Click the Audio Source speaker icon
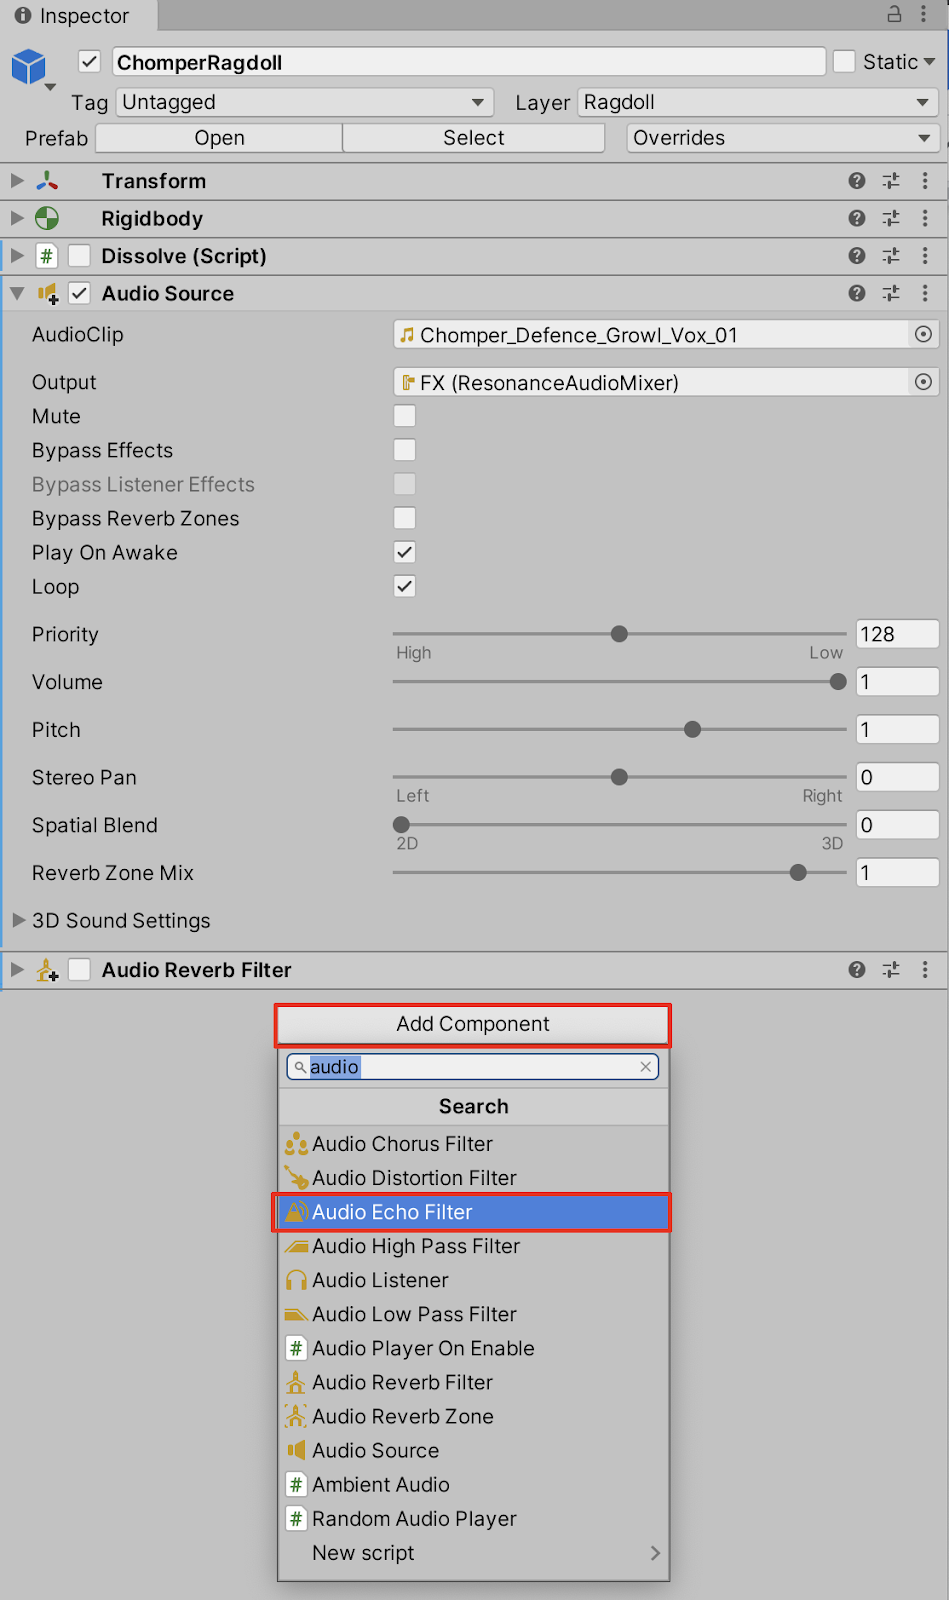The height and width of the screenshot is (1600, 949). point(47,294)
